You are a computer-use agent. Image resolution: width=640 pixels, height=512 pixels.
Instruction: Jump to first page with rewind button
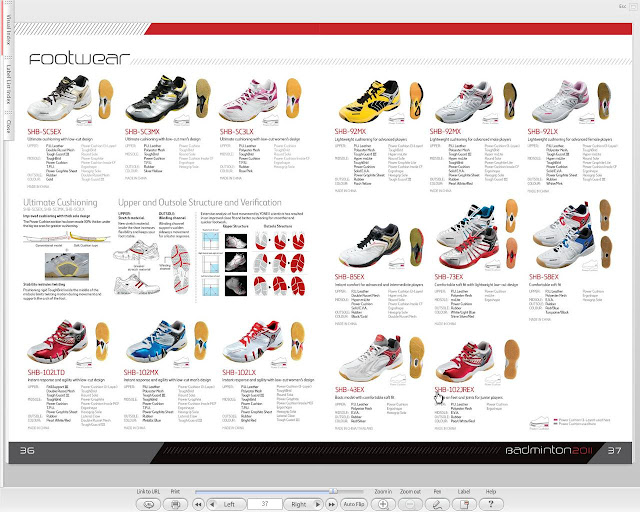[198, 504]
